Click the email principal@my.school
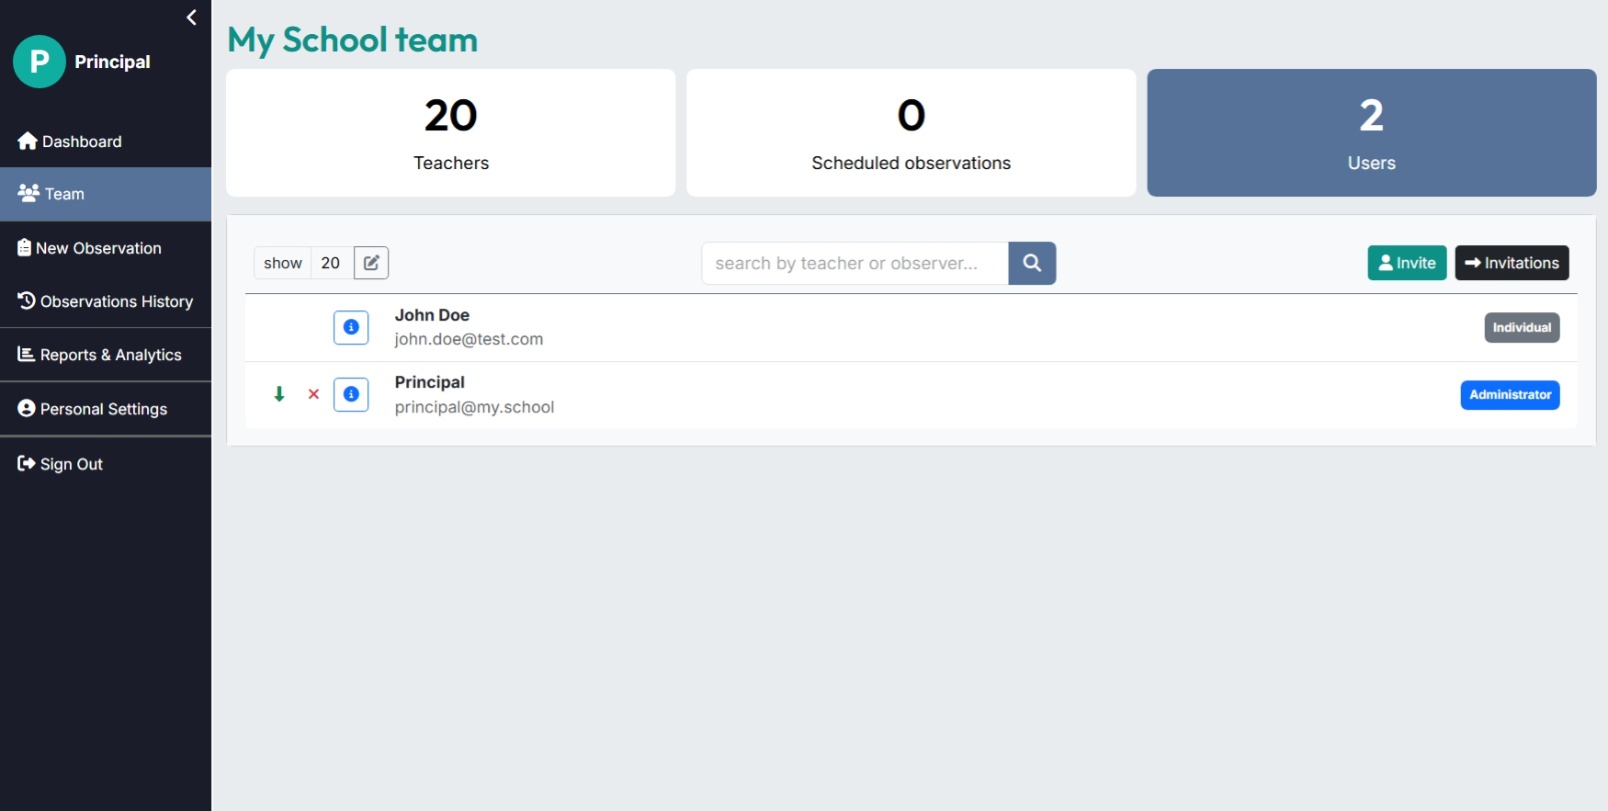1608x811 pixels. tap(474, 407)
